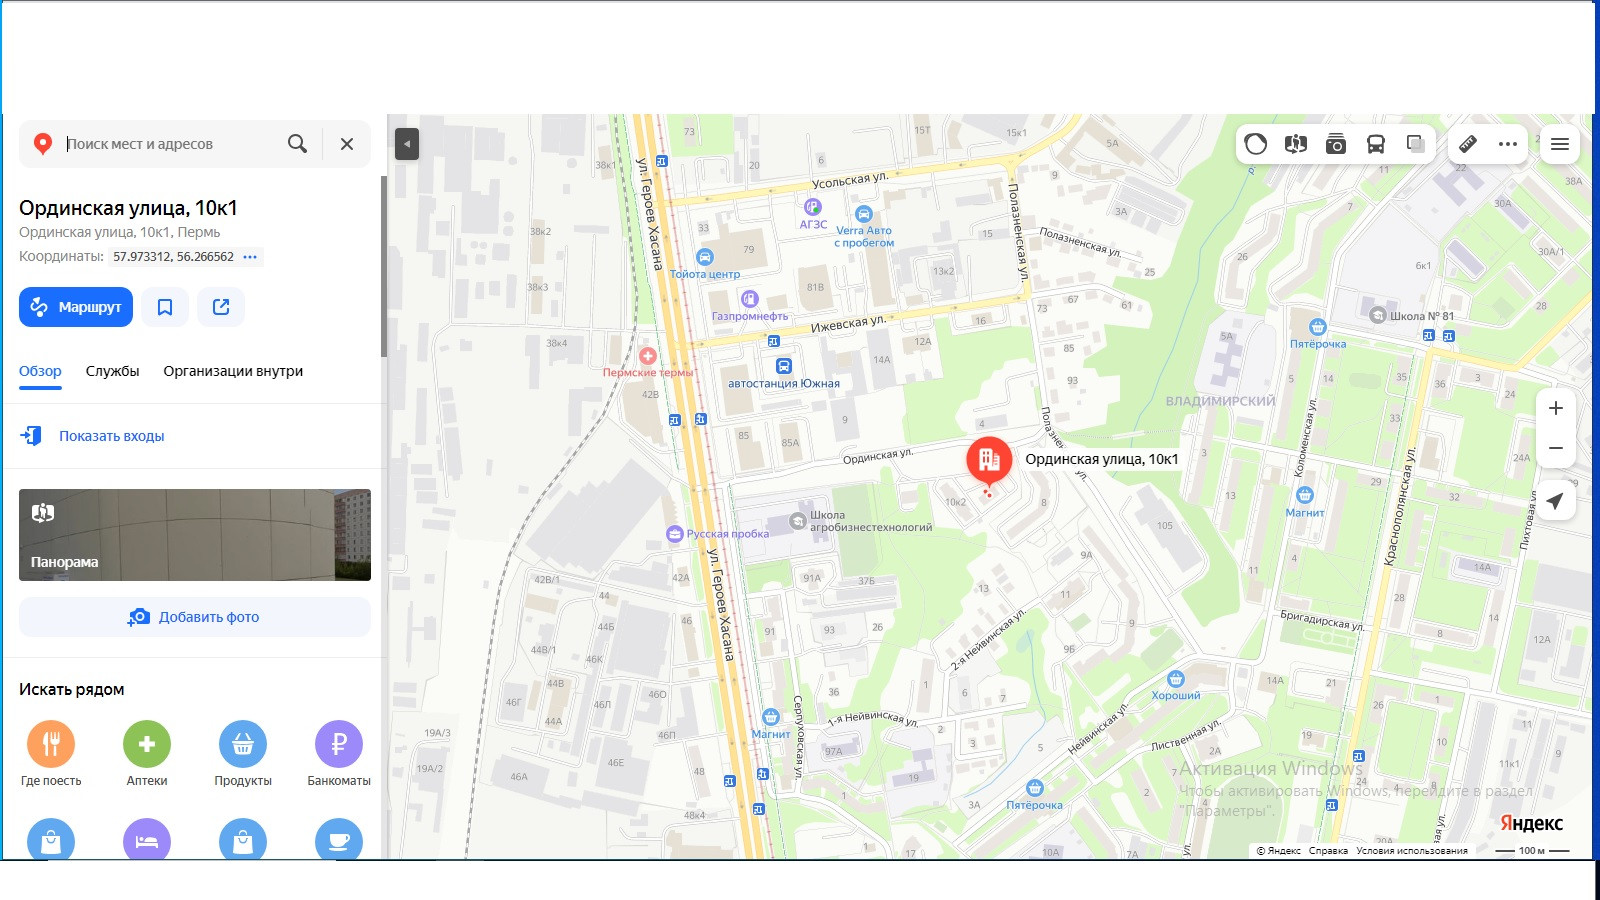The image size is (1600, 900).
Task: Select the автостанция Южная bus station marker
Action: pos(784,367)
